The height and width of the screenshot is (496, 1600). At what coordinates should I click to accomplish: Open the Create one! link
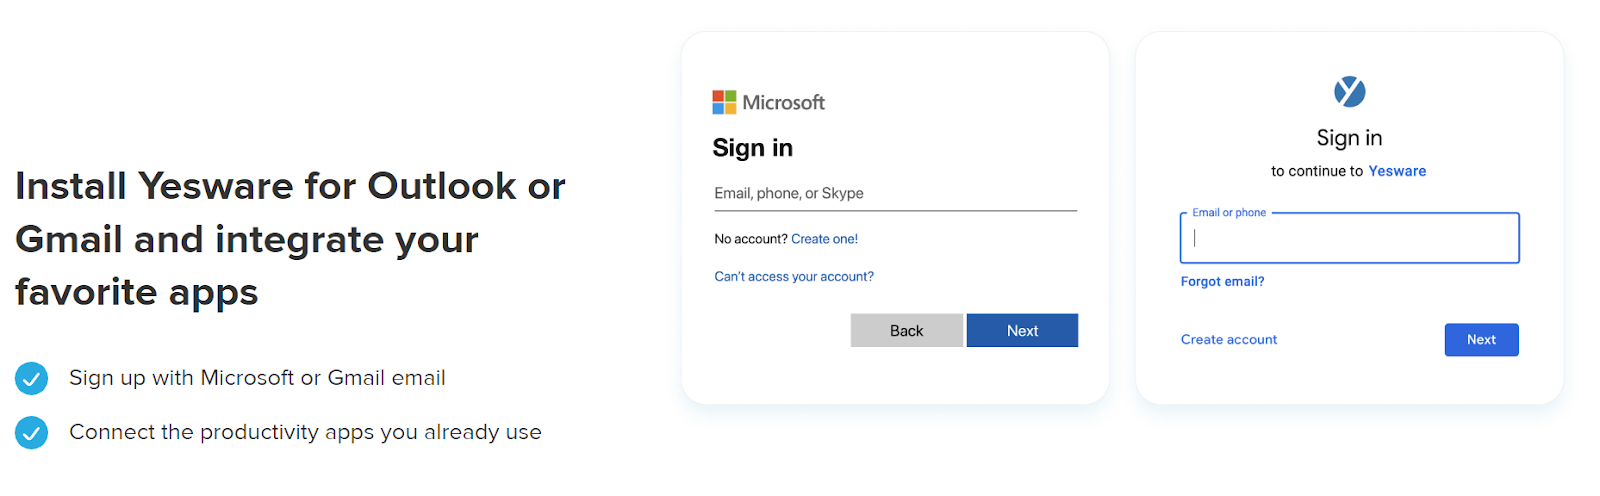click(824, 239)
